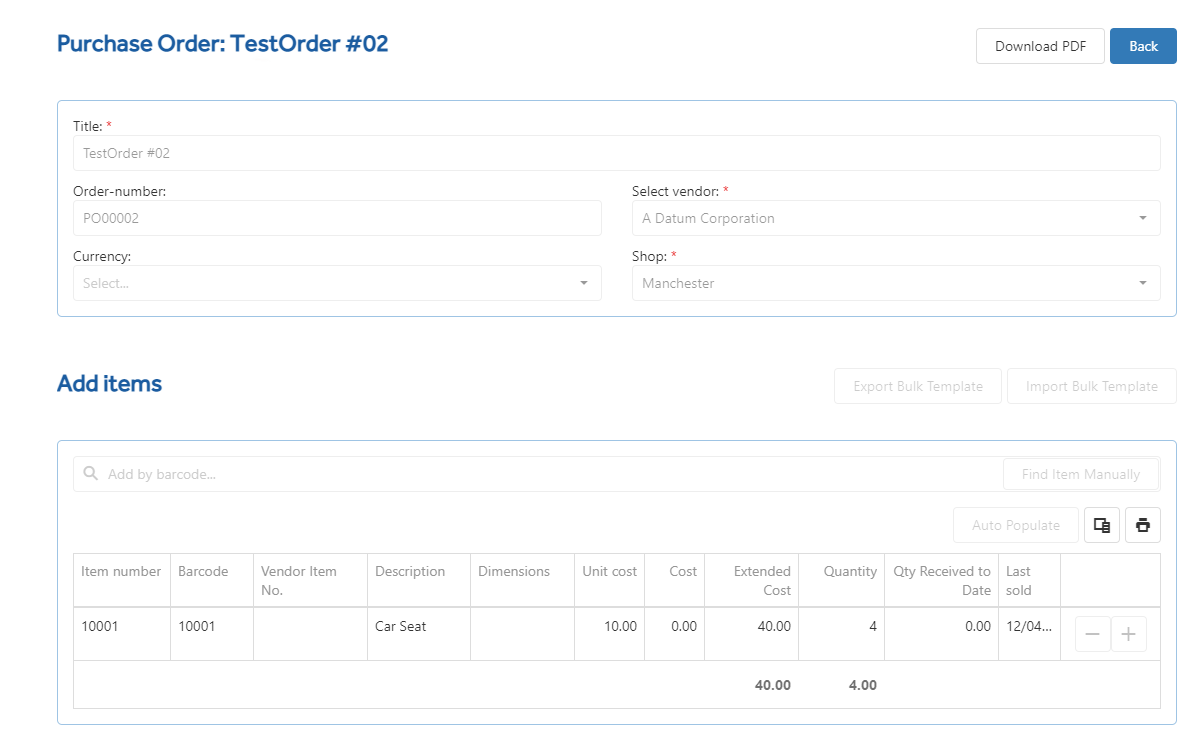Open the Select vendor dropdown
The height and width of the screenshot is (748, 1197).
point(895,218)
